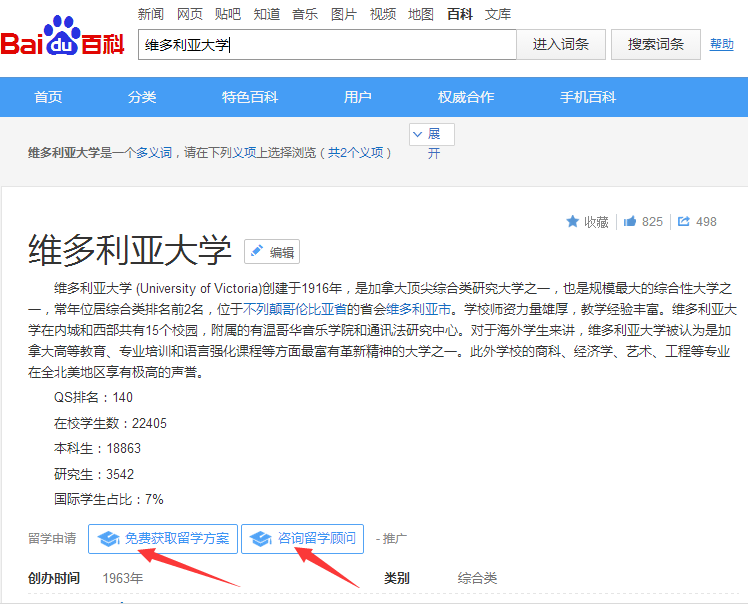
Task: Open the 帮助 help link
Action: coord(721,44)
